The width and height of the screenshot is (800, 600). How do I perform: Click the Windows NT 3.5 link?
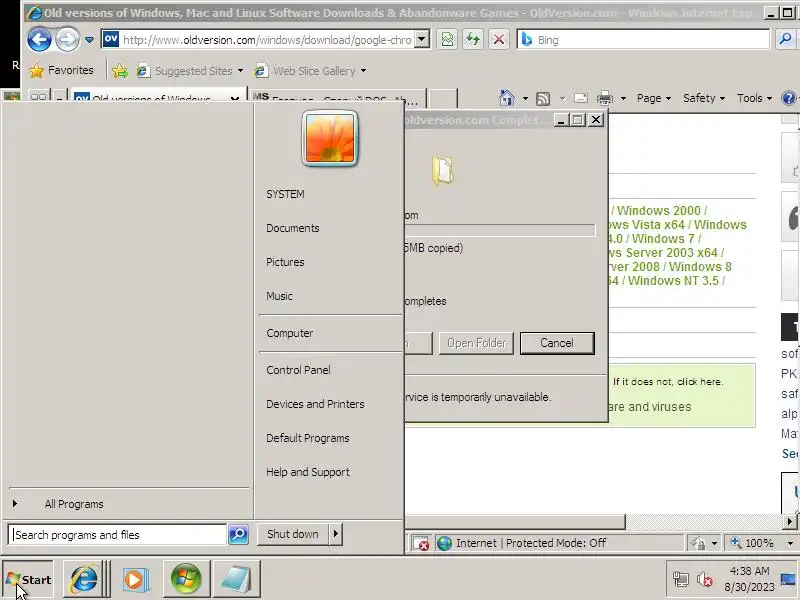[673, 281]
